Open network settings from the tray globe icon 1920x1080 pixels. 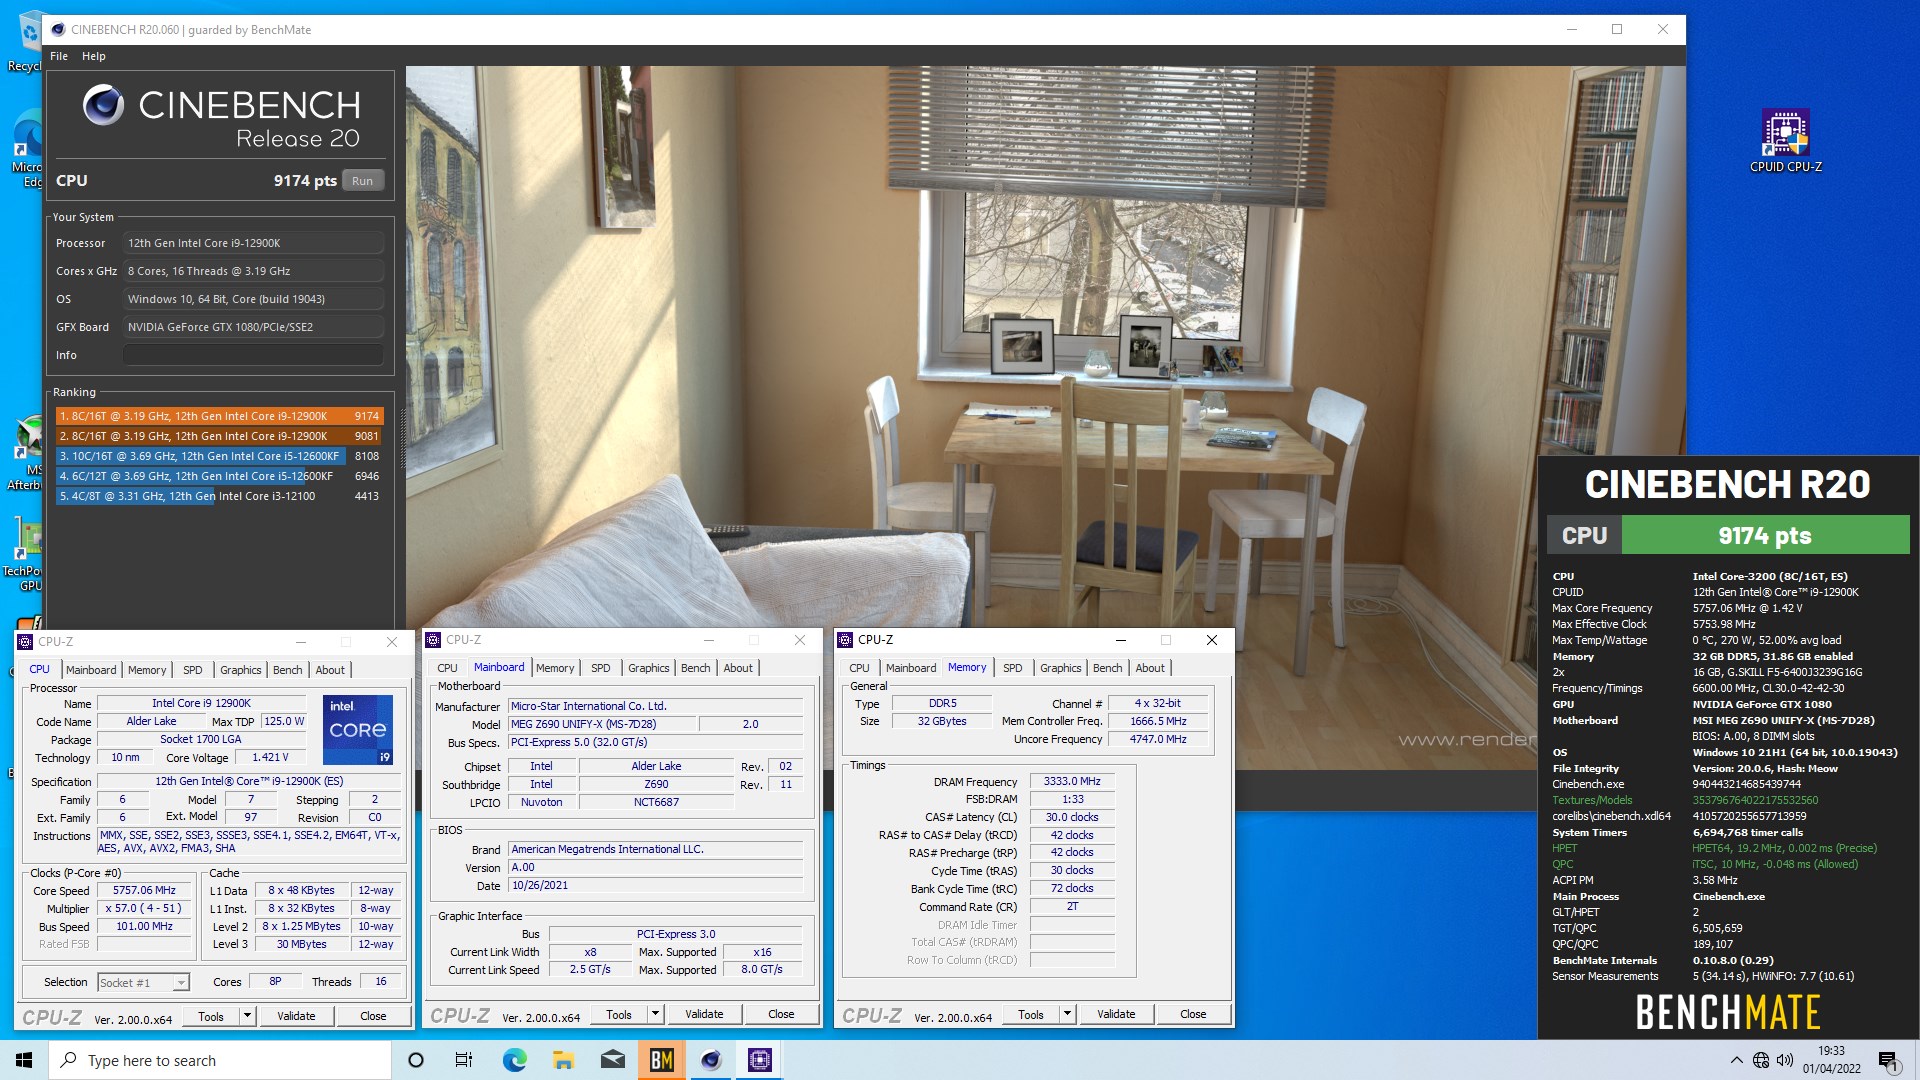(x=1761, y=1060)
